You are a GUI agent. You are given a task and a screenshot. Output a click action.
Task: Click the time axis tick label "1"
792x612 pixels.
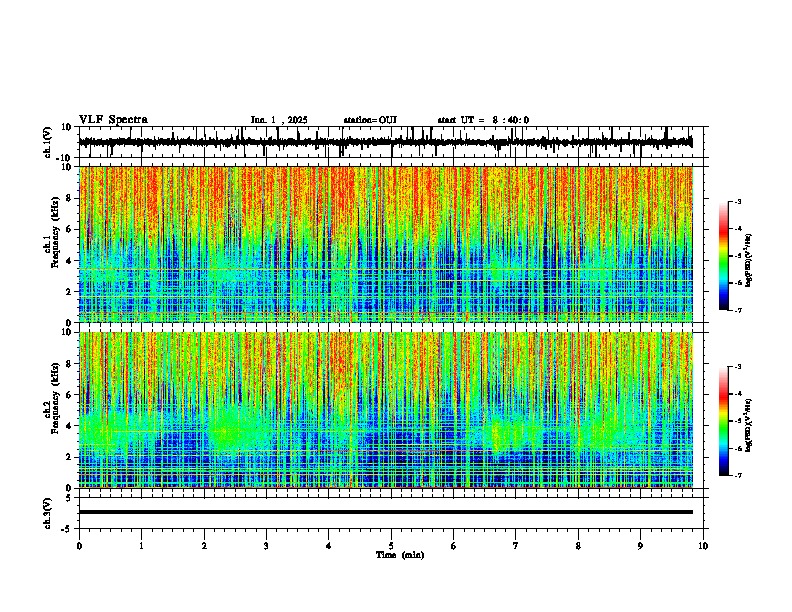tap(141, 546)
